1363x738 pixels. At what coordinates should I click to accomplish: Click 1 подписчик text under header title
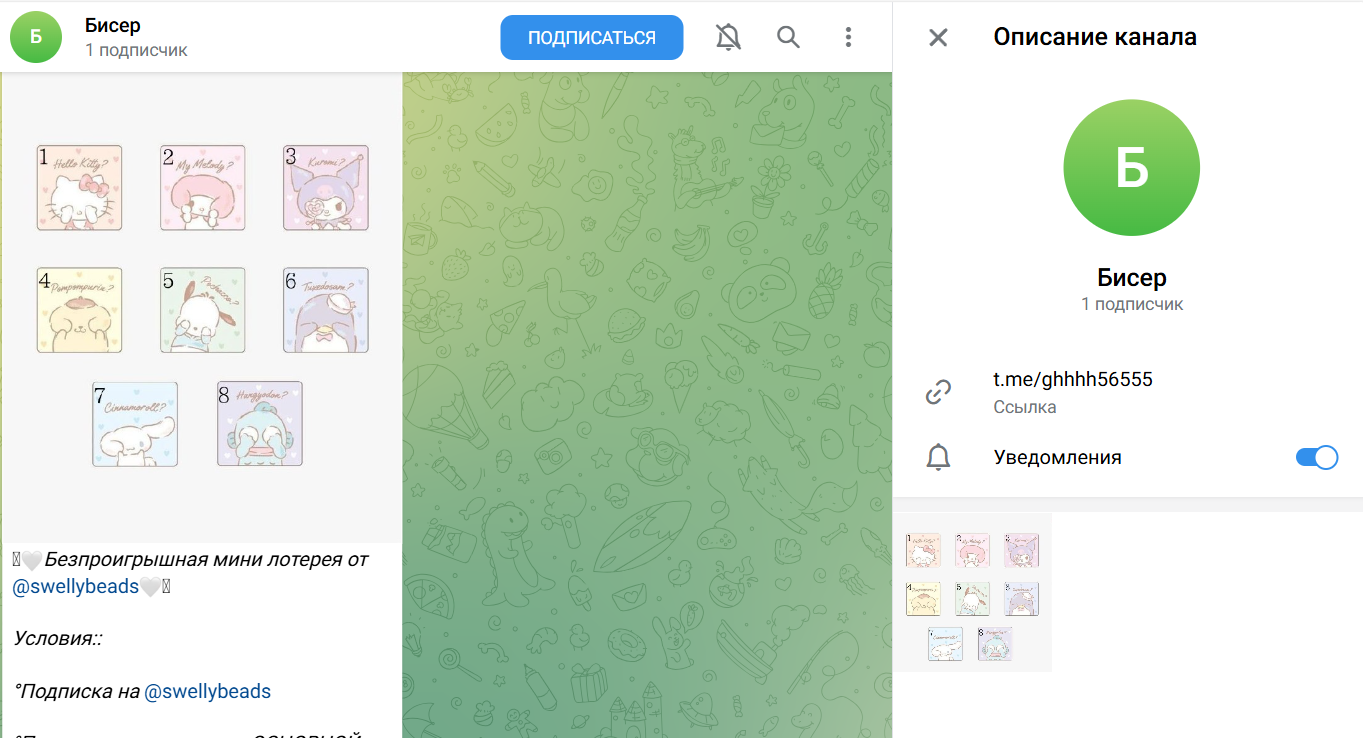pyautogui.click(x=136, y=50)
